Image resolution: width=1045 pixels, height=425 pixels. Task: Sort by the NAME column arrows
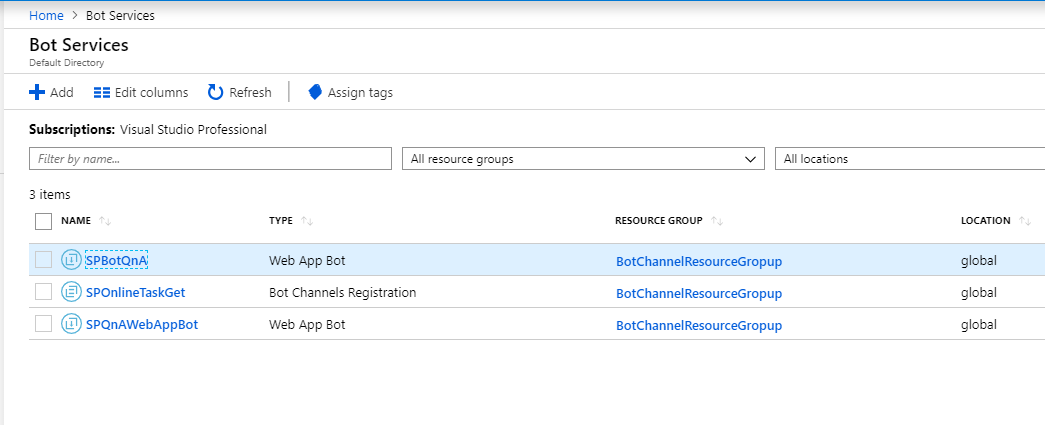105,220
